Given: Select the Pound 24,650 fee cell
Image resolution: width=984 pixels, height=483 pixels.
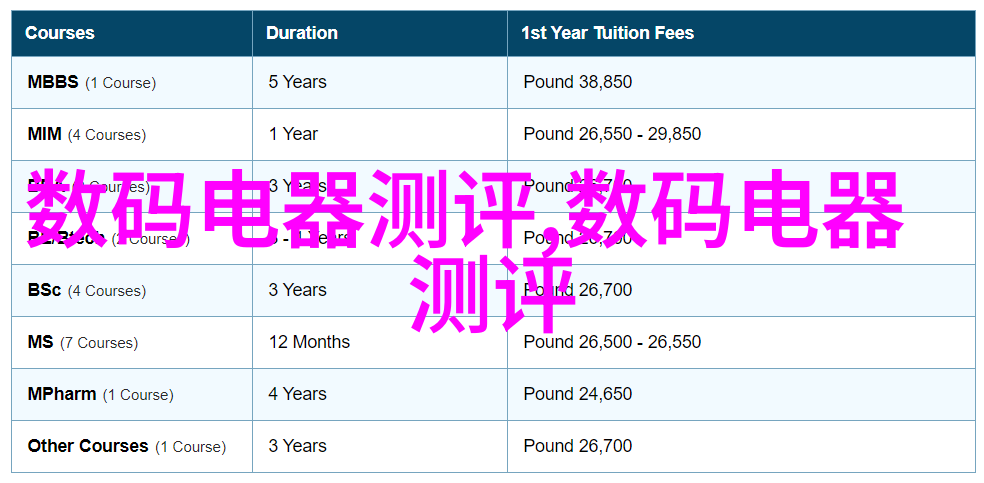Looking at the screenshot, I should [577, 394].
